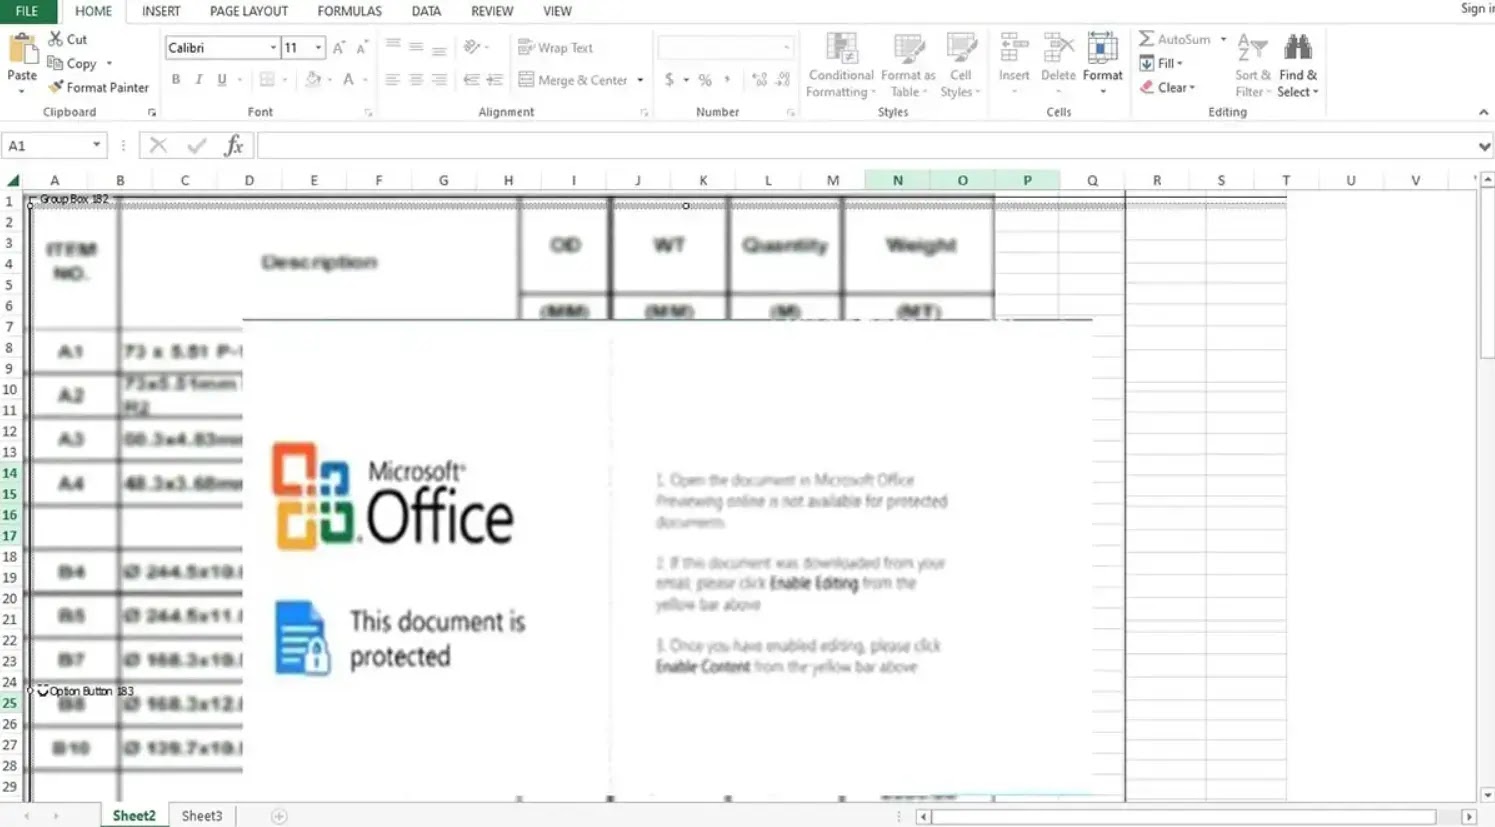Align text right
The height and width of the screenshot is (827, 1495).
pyautogui.click(x=439, y=79)
